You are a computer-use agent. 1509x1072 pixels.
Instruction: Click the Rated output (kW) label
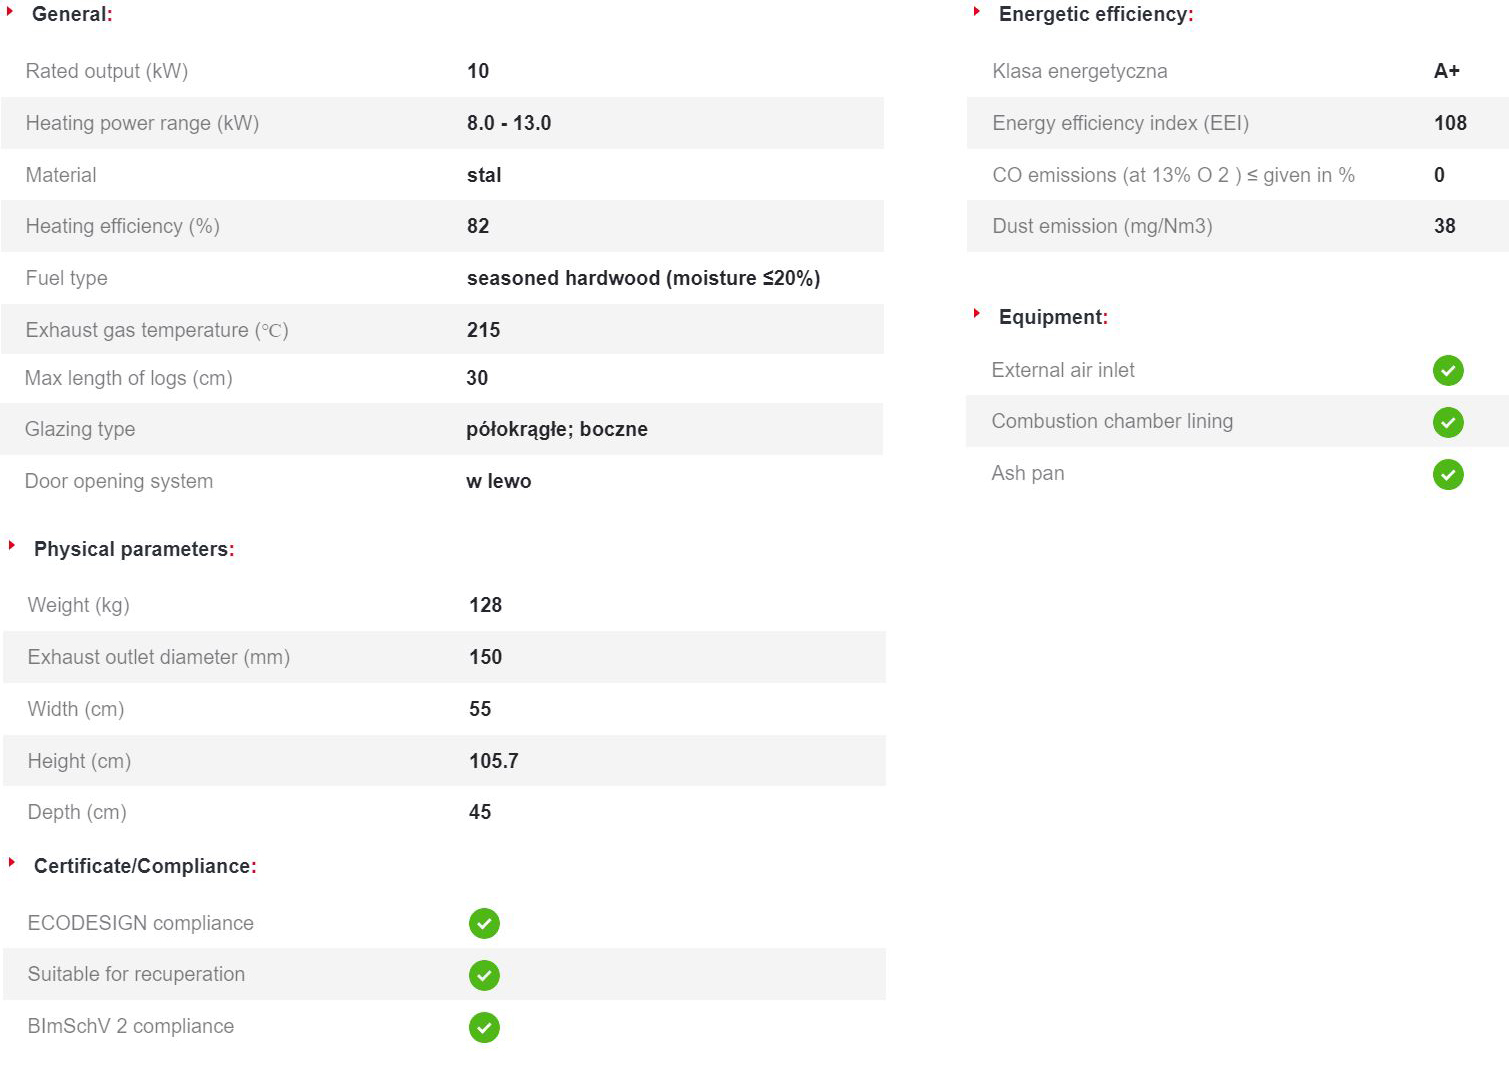point(107,71)
